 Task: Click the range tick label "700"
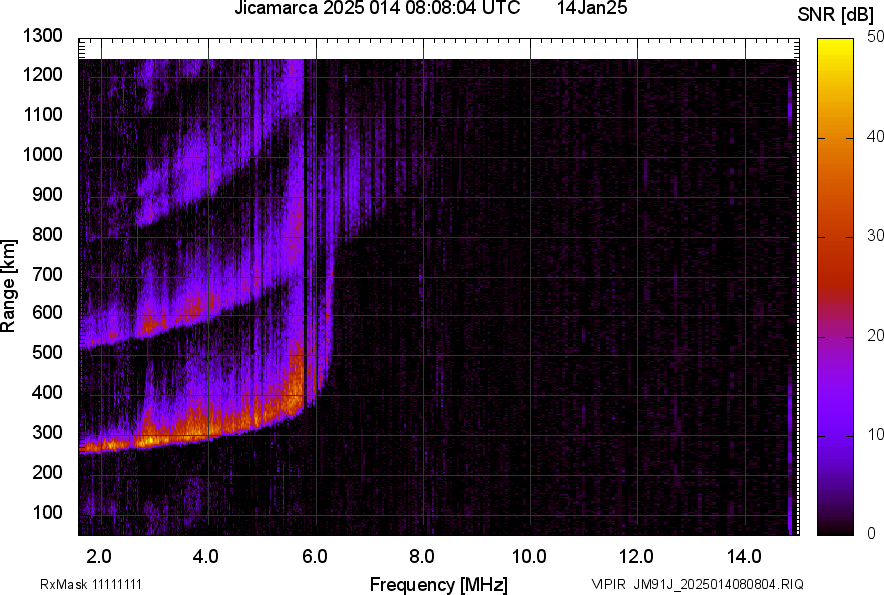click(47, 274)
